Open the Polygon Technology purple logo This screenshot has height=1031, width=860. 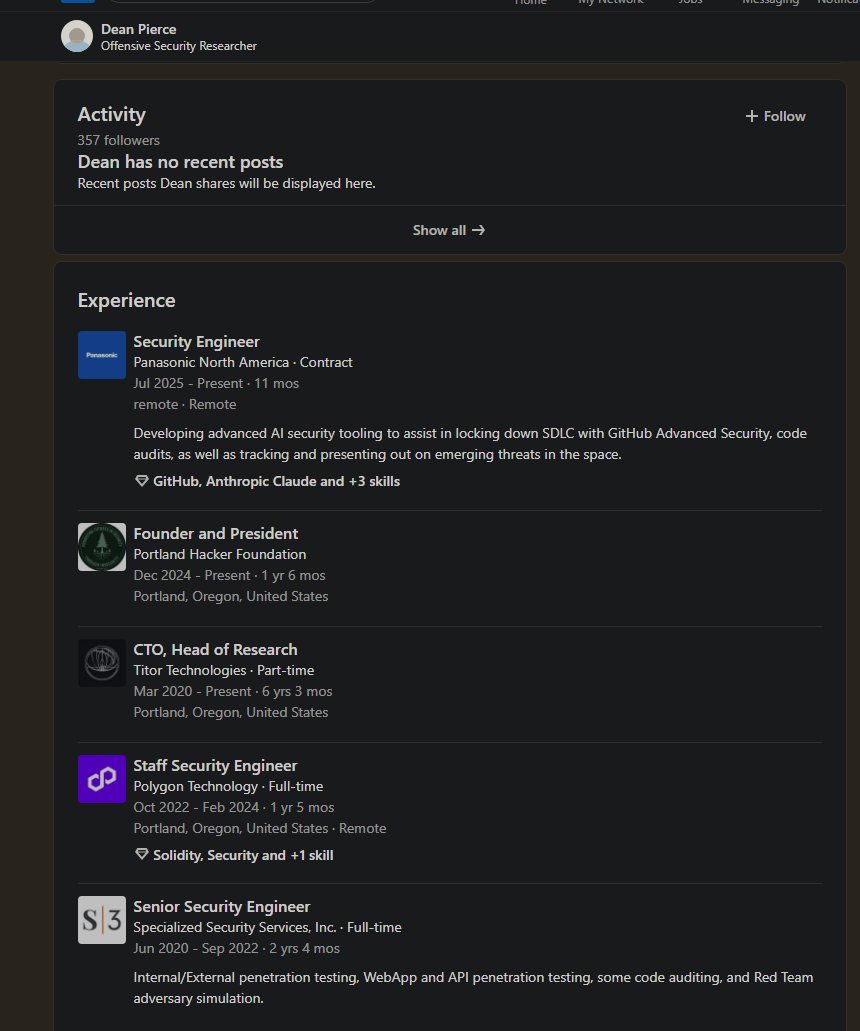102,779
